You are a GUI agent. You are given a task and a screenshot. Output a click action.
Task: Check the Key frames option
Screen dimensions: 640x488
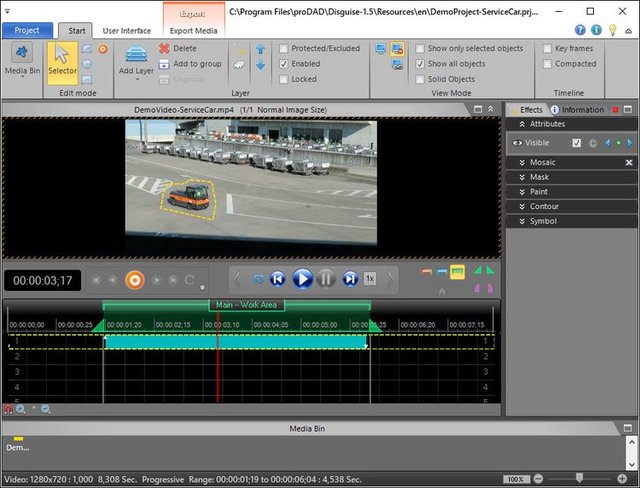547,48
